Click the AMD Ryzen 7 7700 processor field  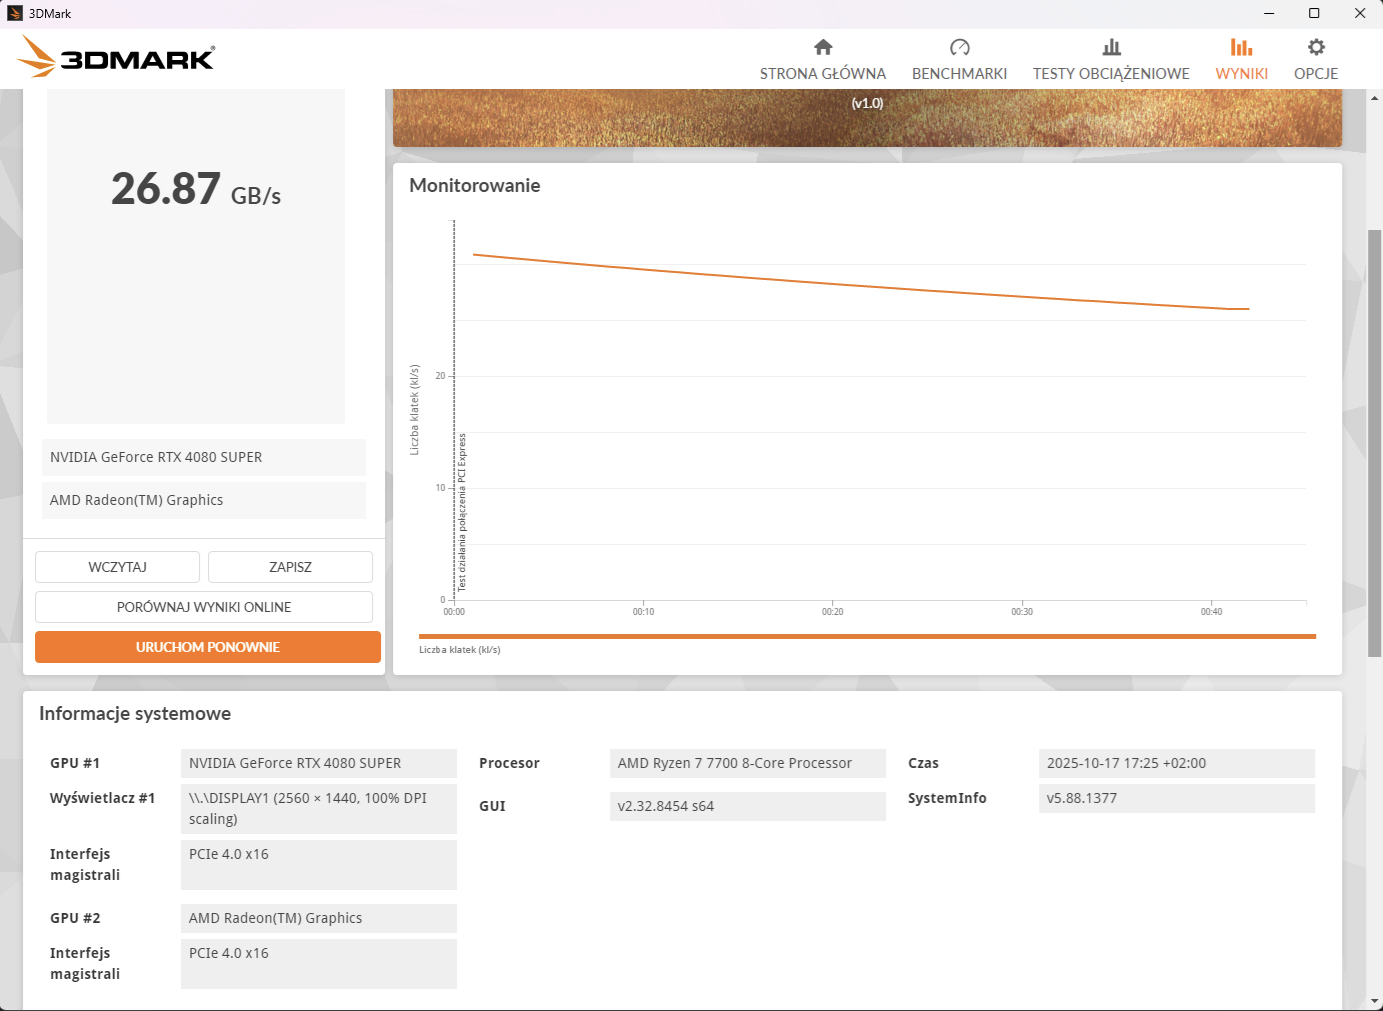[x=748, y=763]
